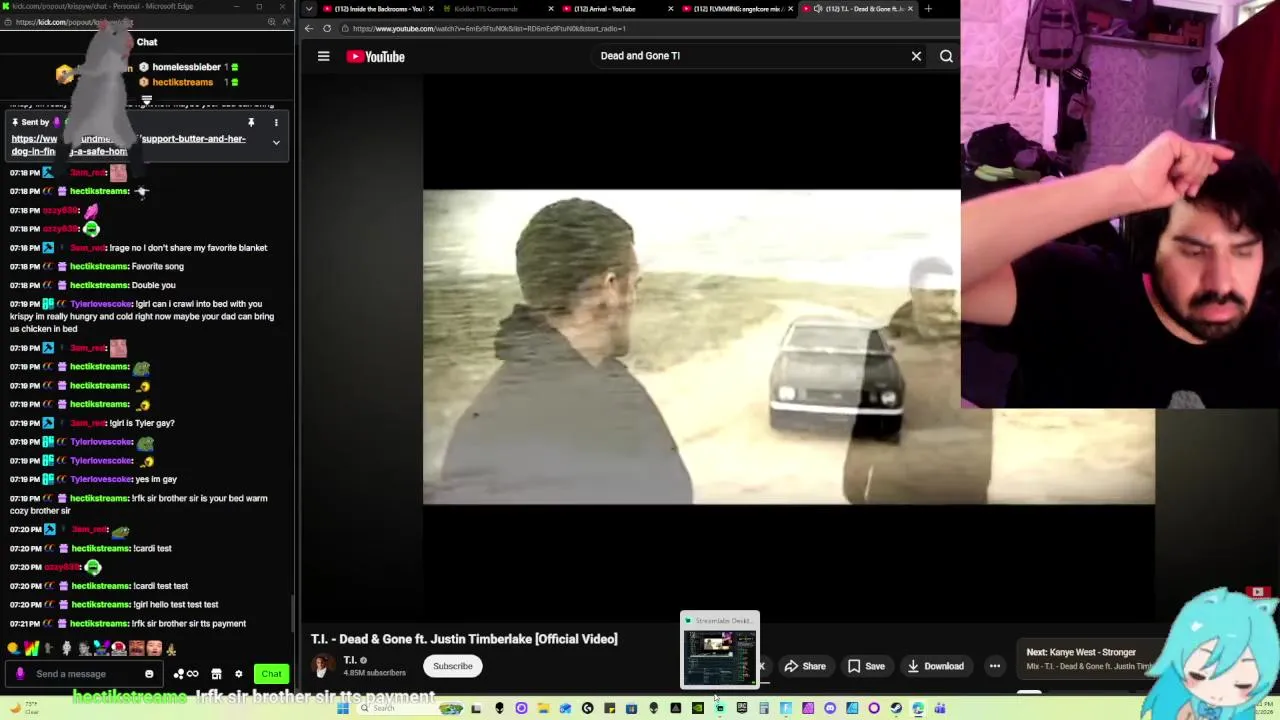
Task: Unpin the pinned chat message
Action: coord(251,123)
